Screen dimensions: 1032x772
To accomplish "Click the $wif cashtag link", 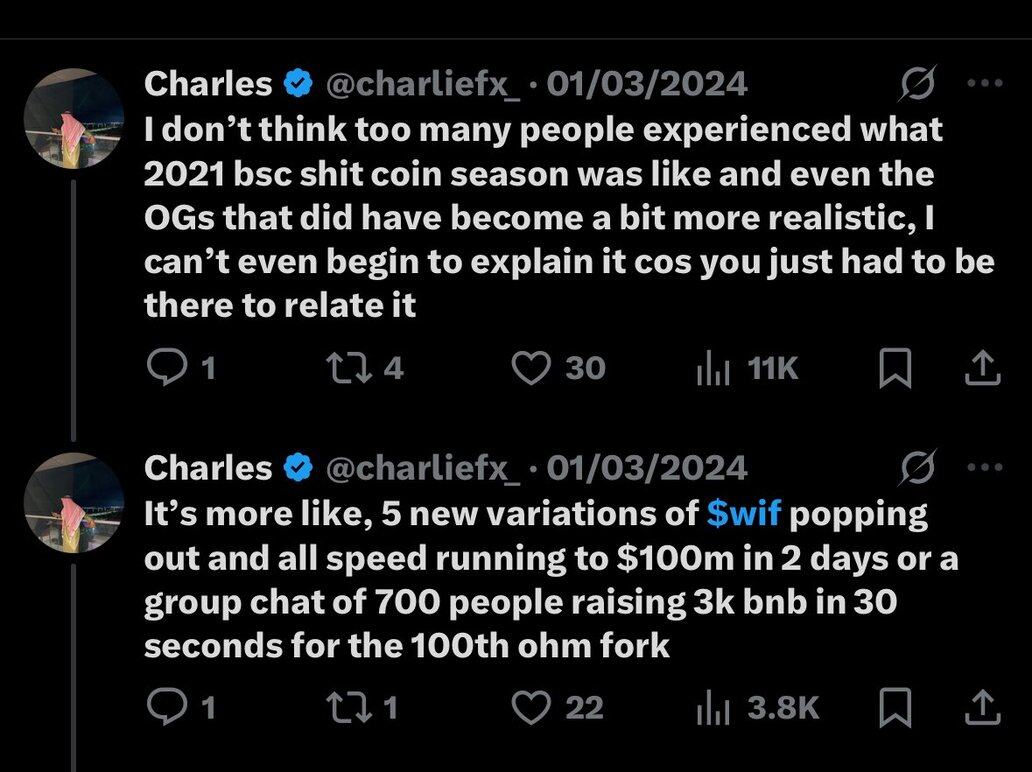I will click(743, 514).
